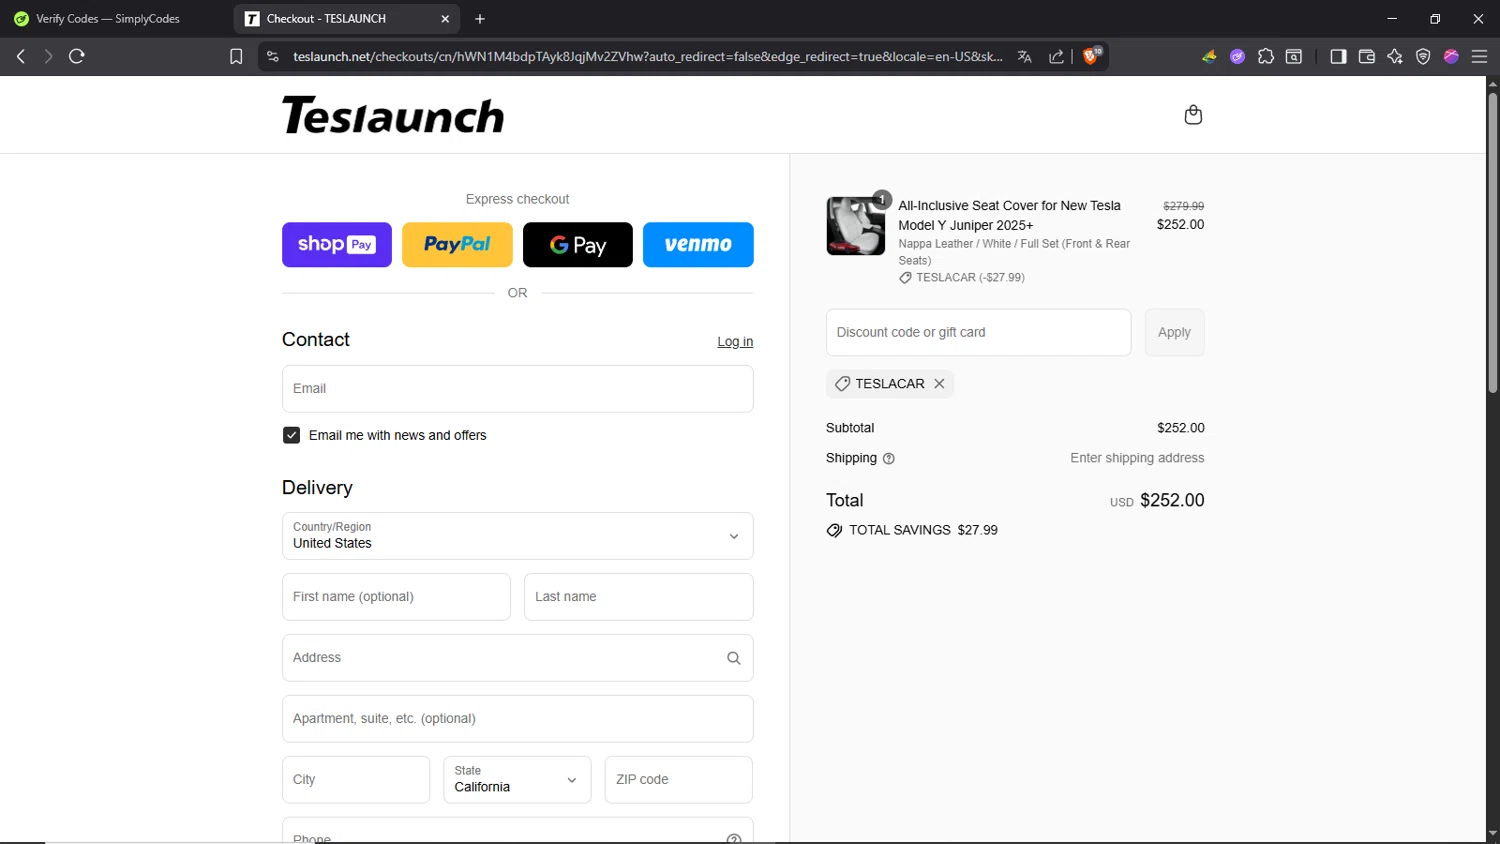Click Discount code or gift card field
This screenshot has width=1500, height=844.
tap(978, 333)
